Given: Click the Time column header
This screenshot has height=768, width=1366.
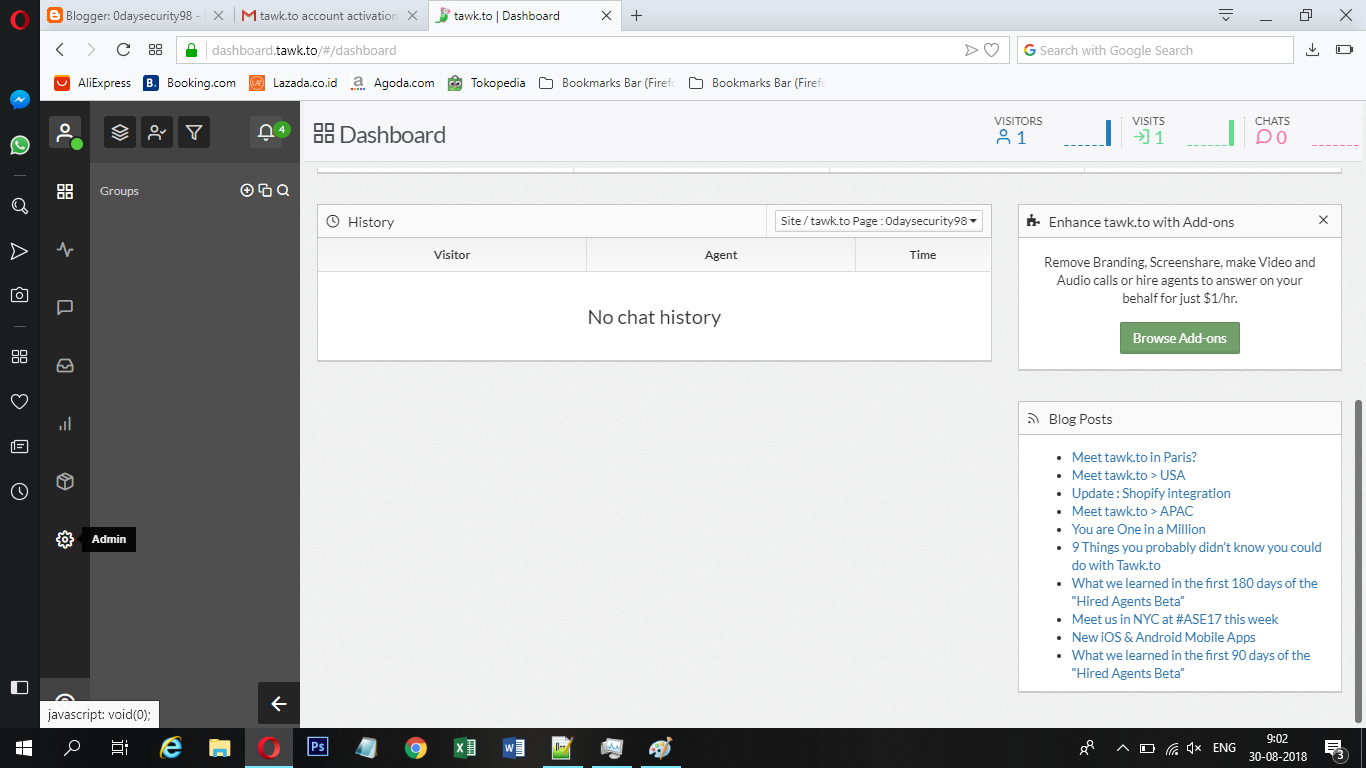Looking at the screenshot, I should tap(923, 255).
